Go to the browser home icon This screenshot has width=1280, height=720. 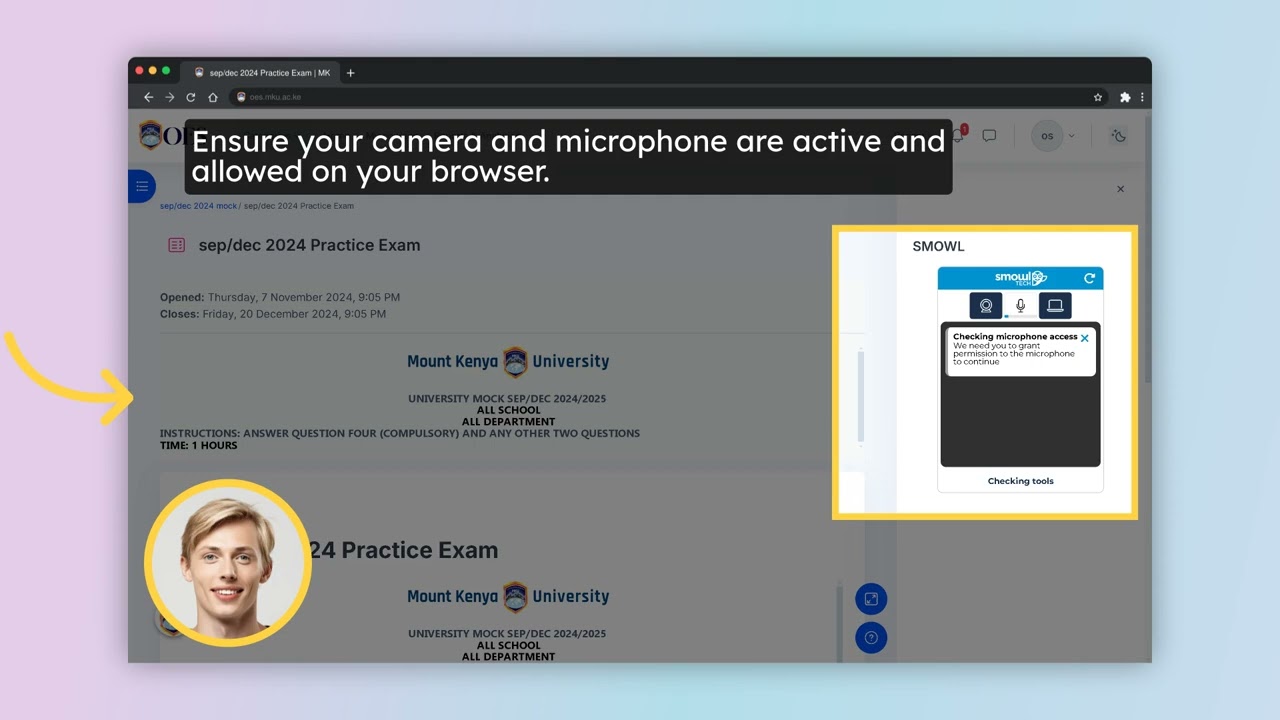212,97
